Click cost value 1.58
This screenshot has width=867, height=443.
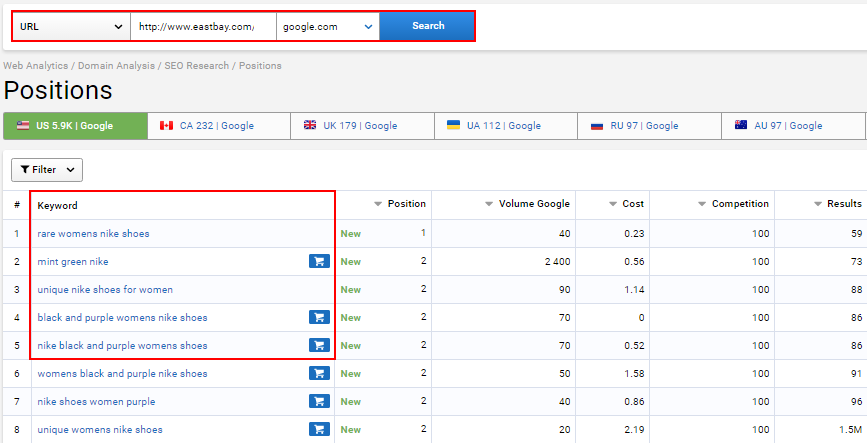point(634,374)
